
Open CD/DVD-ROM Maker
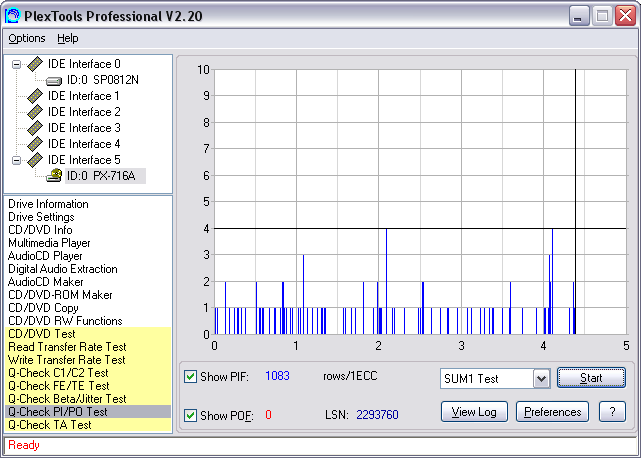tap(60, 295)
